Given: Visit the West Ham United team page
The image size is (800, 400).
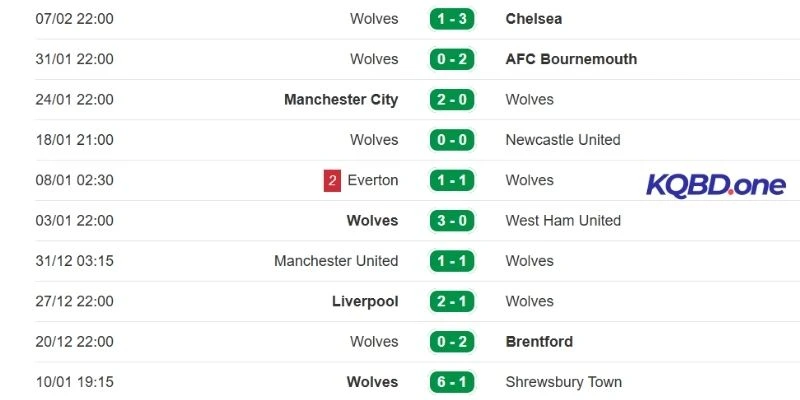Looking at the screenshot, I should (563, 221).
